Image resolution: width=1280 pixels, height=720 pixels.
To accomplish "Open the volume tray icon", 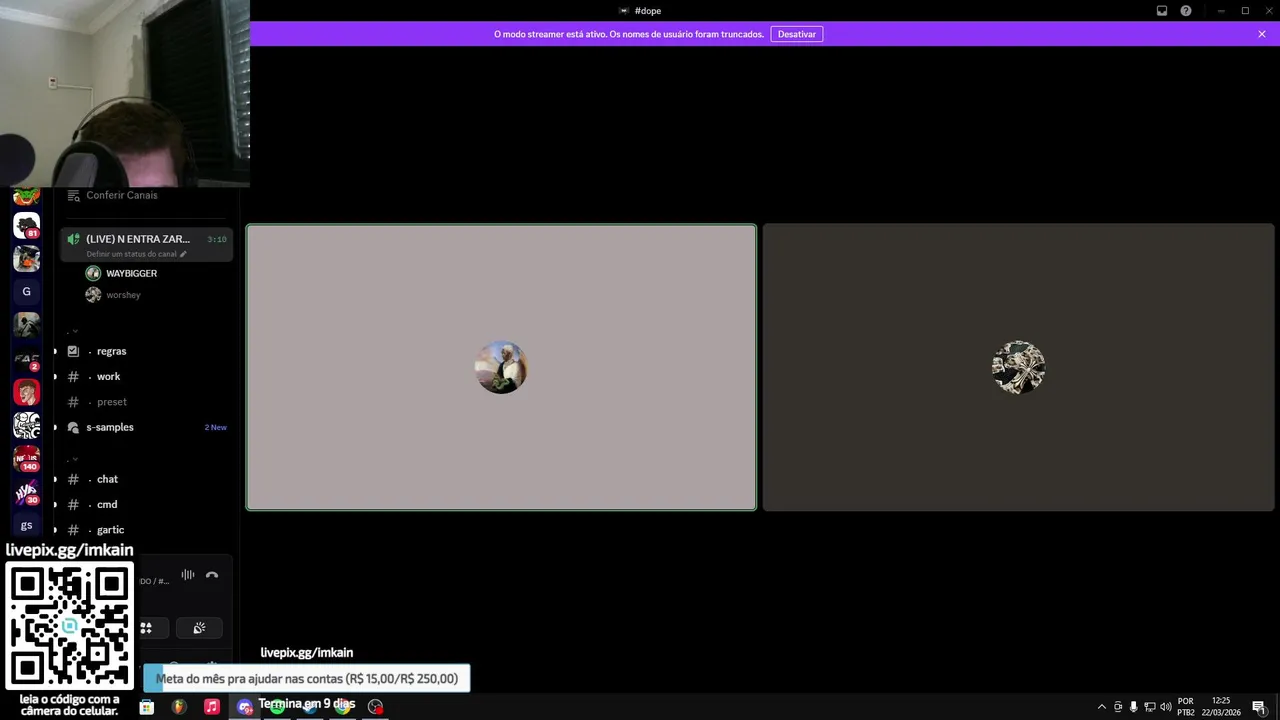I will point(1166,707).
